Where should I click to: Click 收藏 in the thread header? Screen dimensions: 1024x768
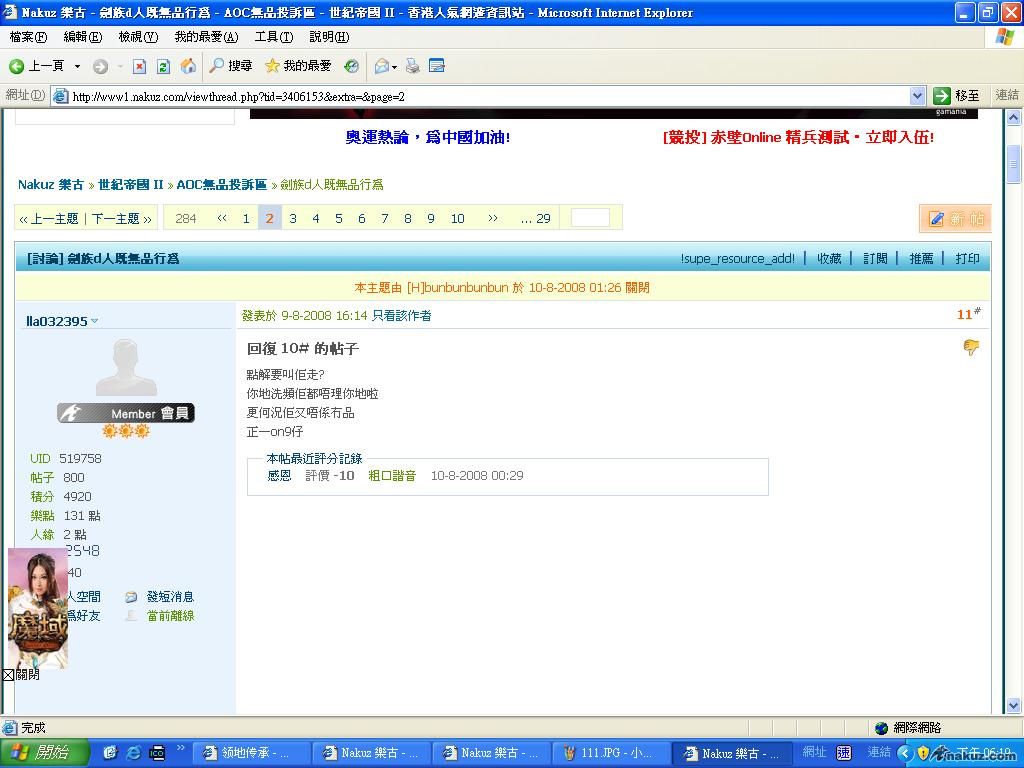click(x=829, y=259)
